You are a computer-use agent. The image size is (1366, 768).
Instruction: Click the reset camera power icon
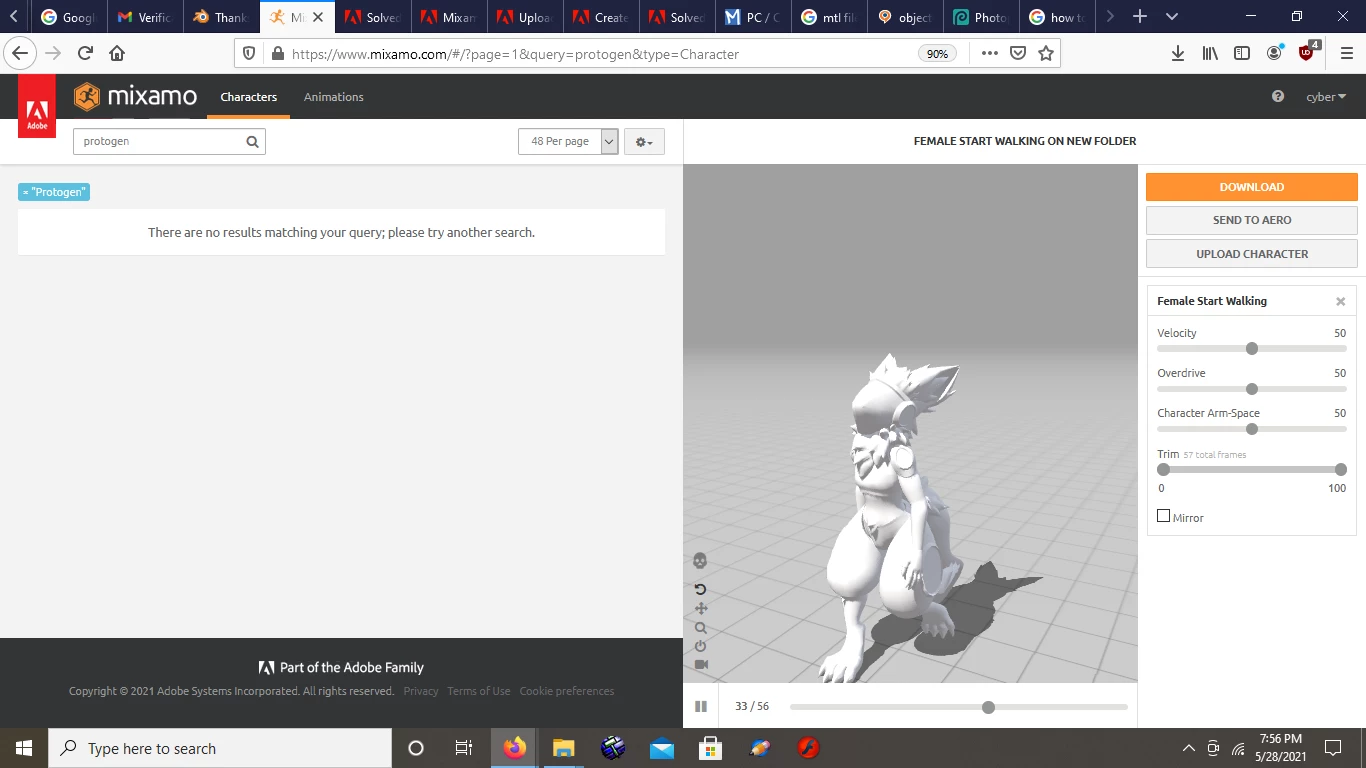701,646
